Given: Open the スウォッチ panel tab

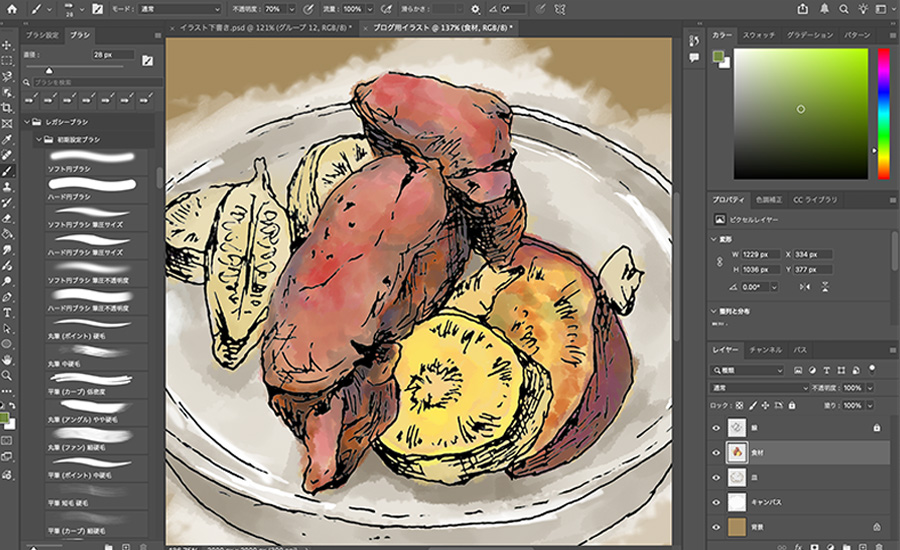Looking at the screenshot, I should coord(758,35).
